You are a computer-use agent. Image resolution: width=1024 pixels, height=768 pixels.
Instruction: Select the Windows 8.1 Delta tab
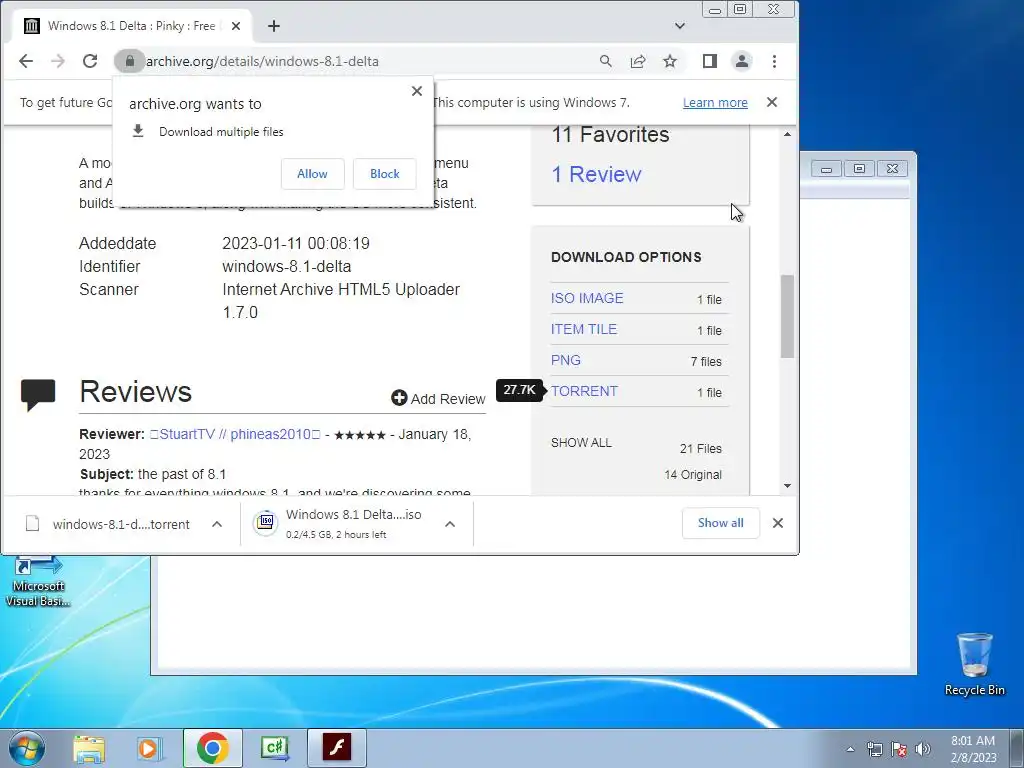click(132, 26)
